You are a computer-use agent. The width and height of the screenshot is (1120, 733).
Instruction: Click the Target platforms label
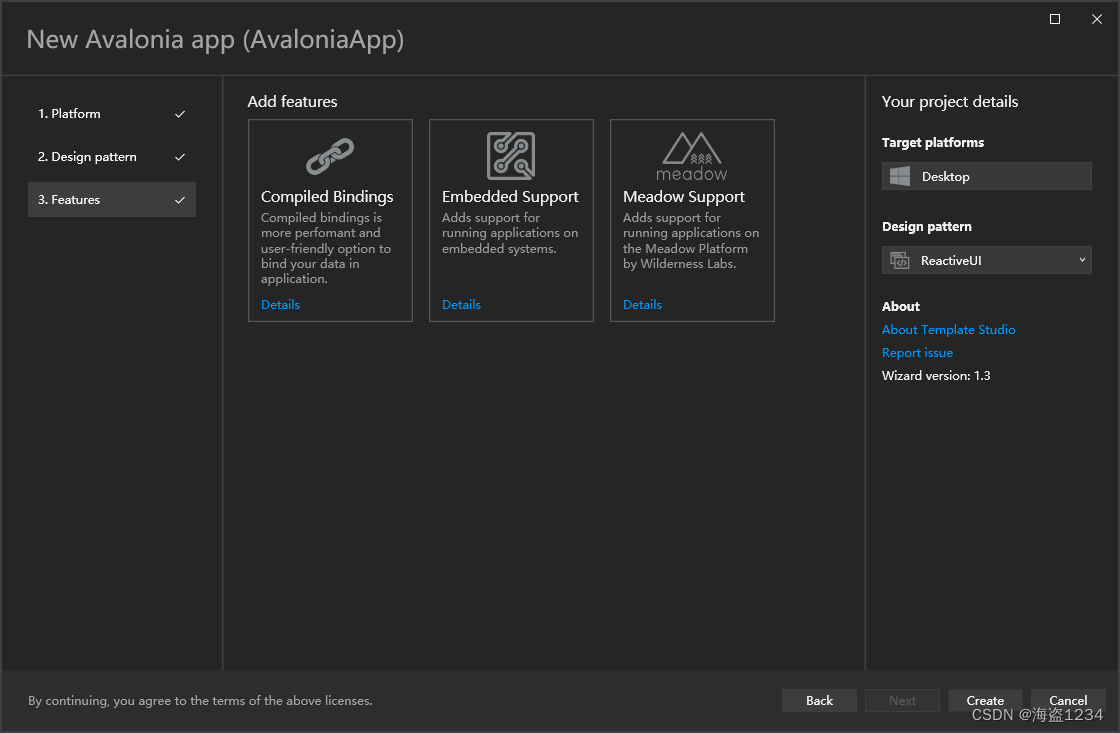(x=933, y=142)
